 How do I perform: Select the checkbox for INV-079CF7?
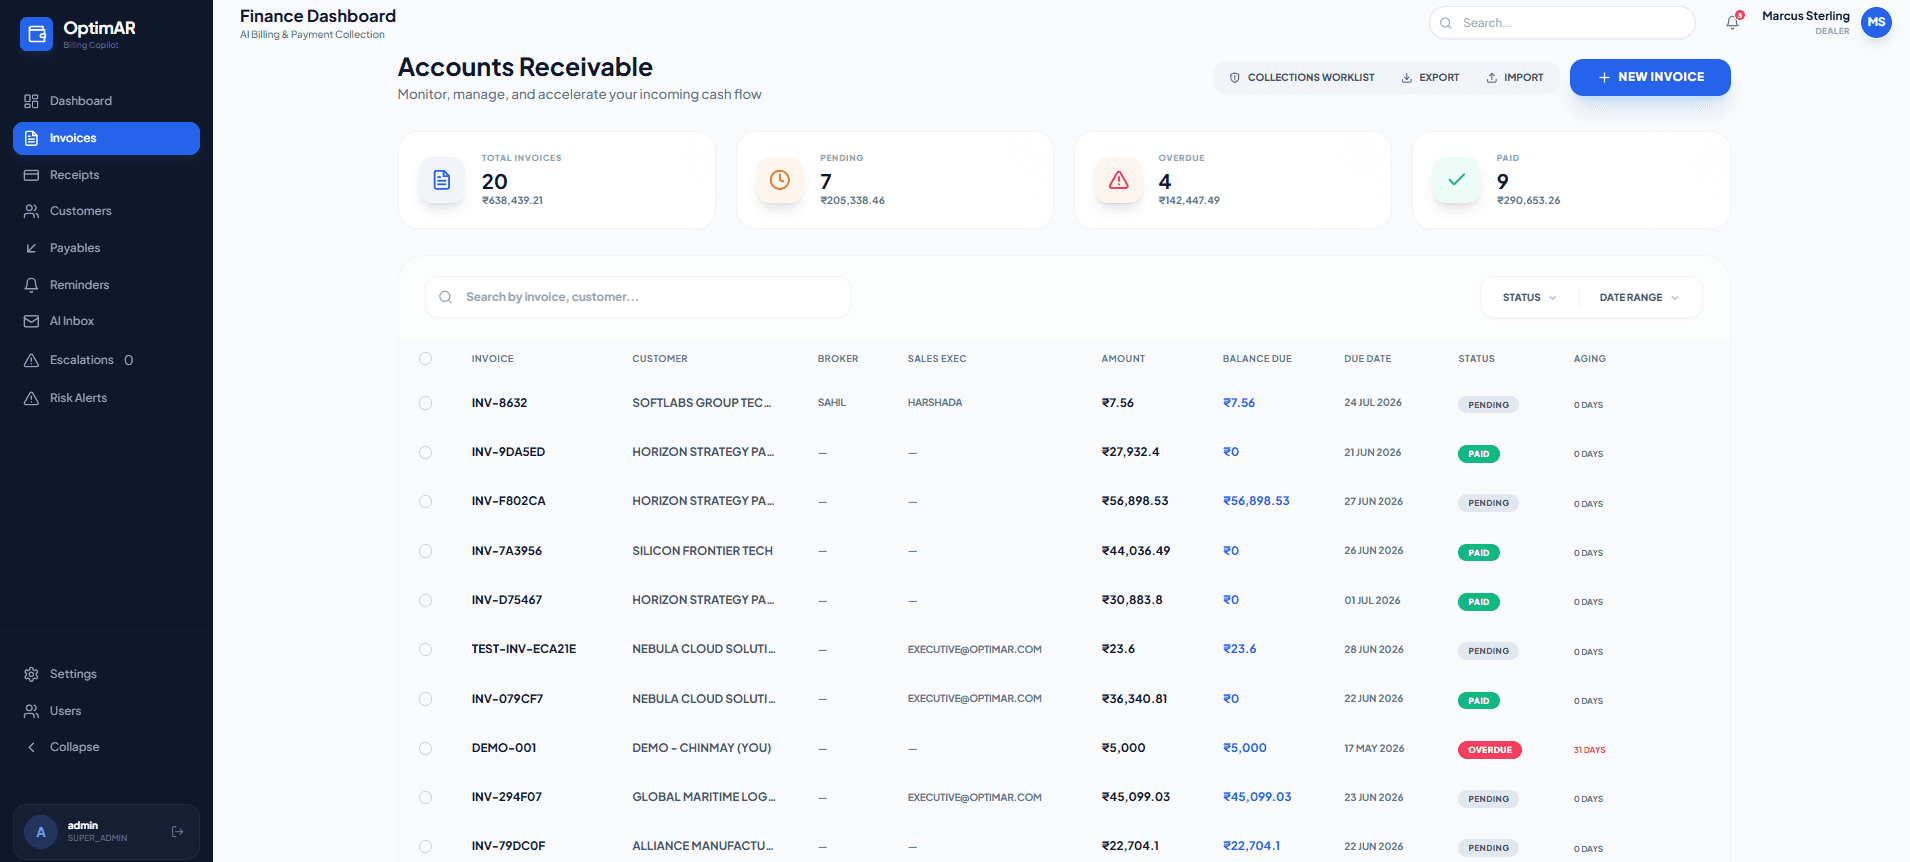tap(426, 699)
